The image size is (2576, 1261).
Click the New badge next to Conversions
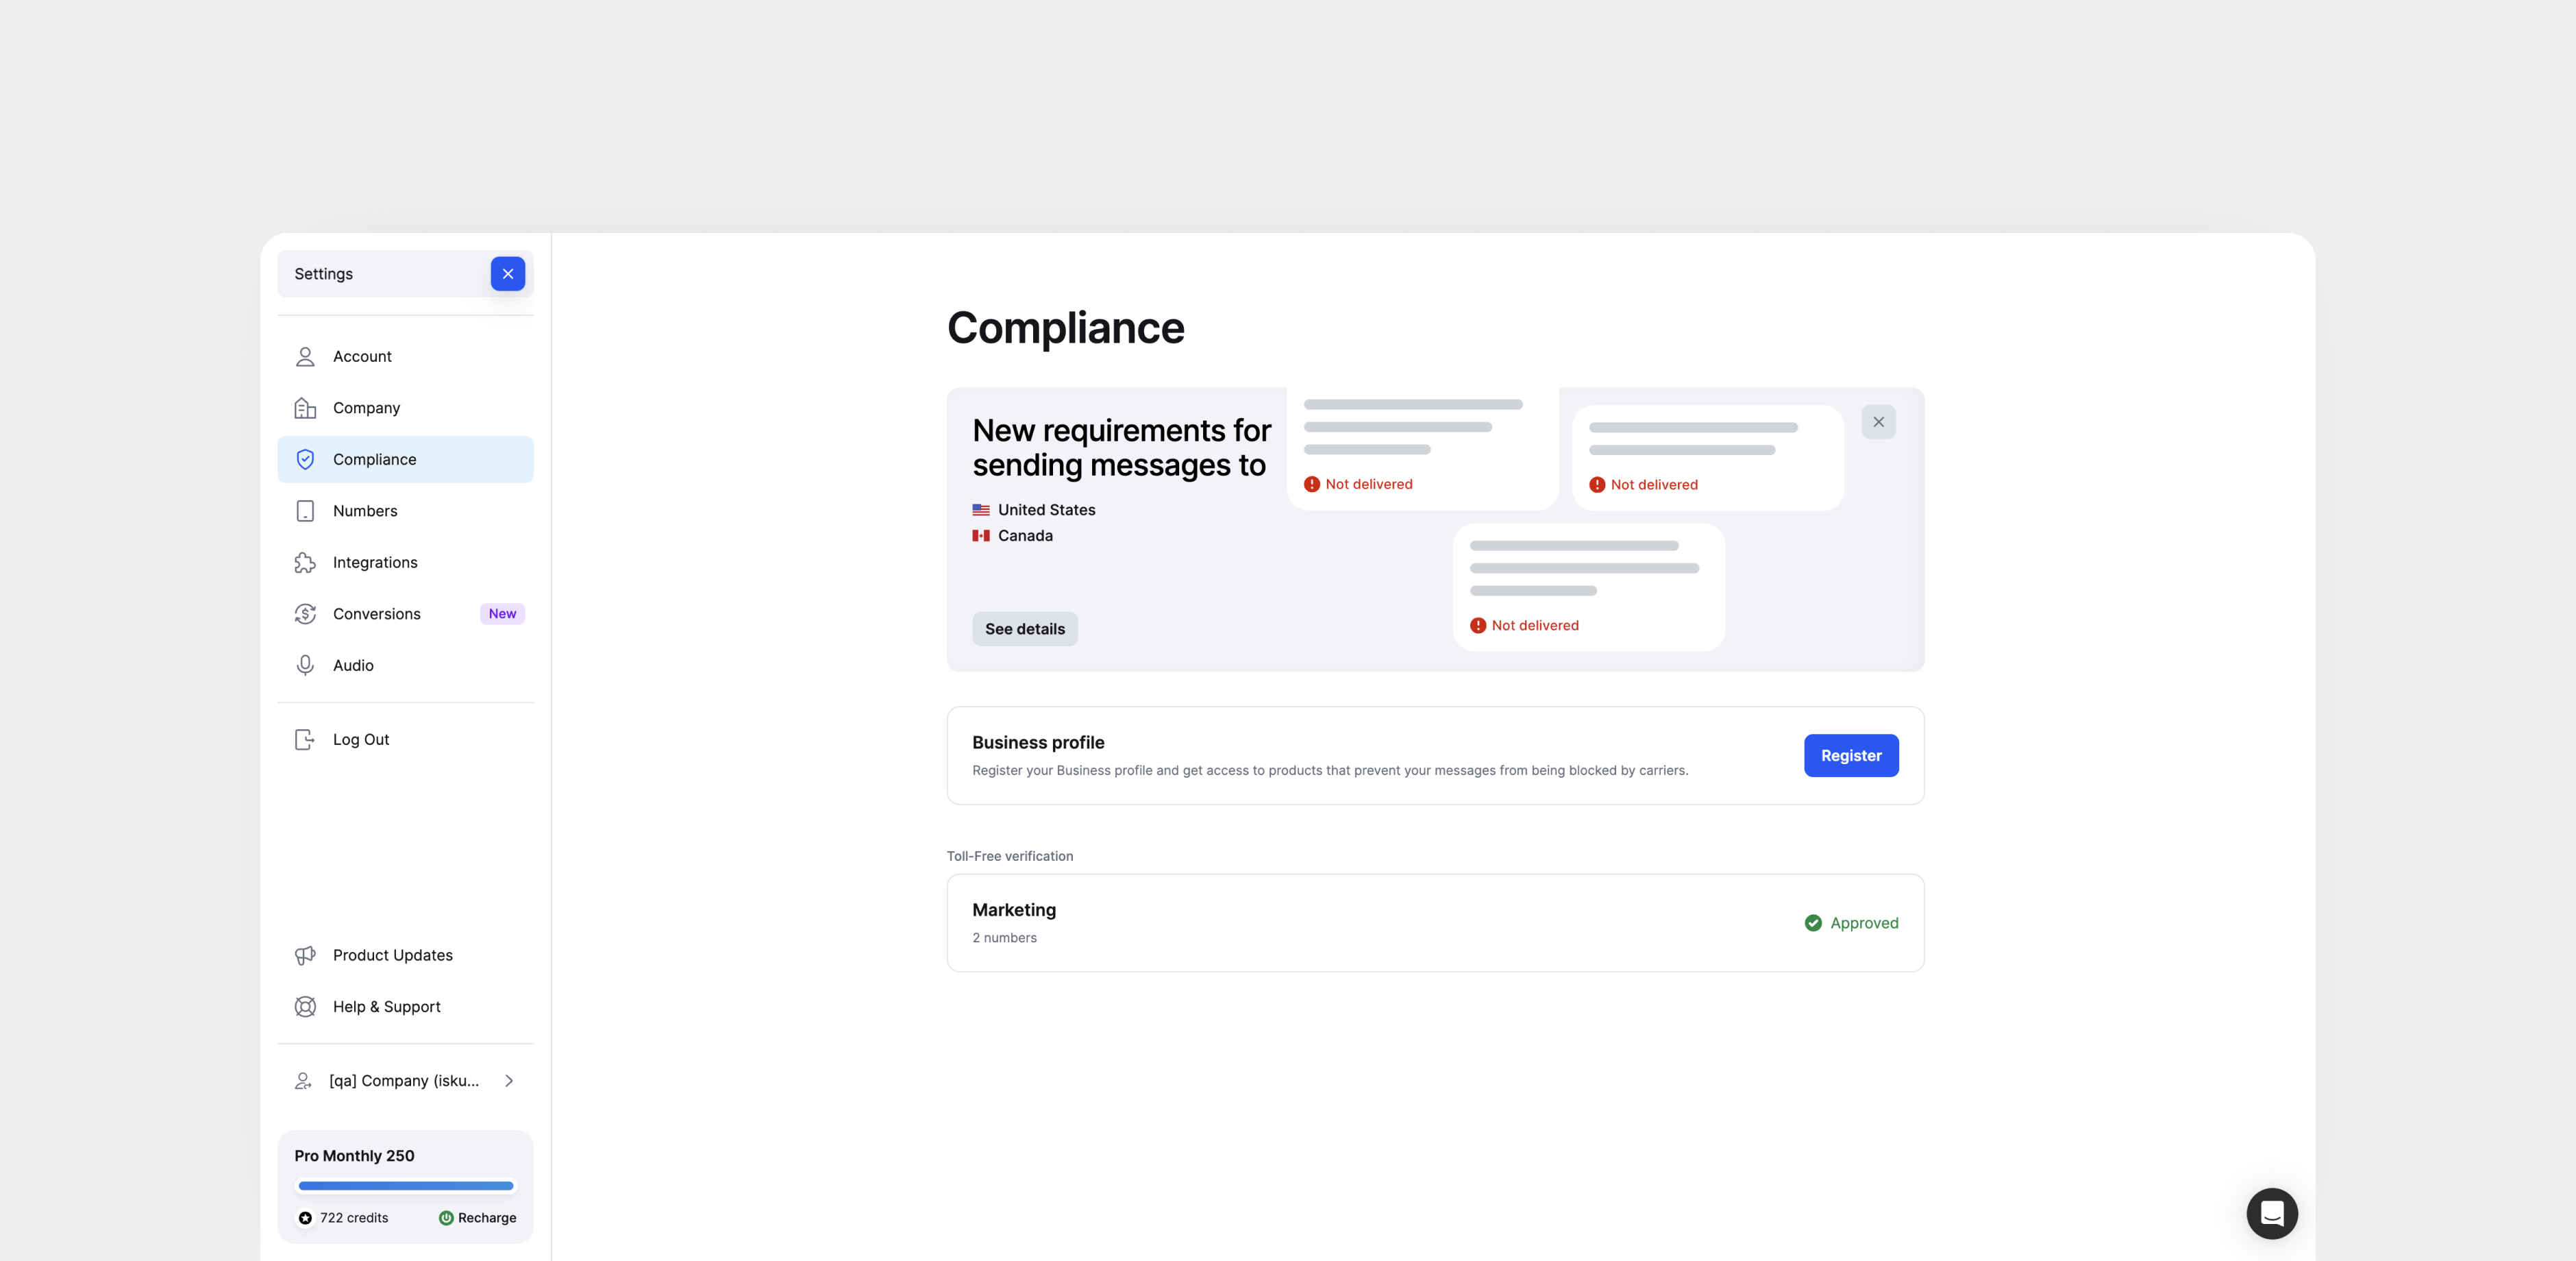pyautogui.click(x=502, y=614)
